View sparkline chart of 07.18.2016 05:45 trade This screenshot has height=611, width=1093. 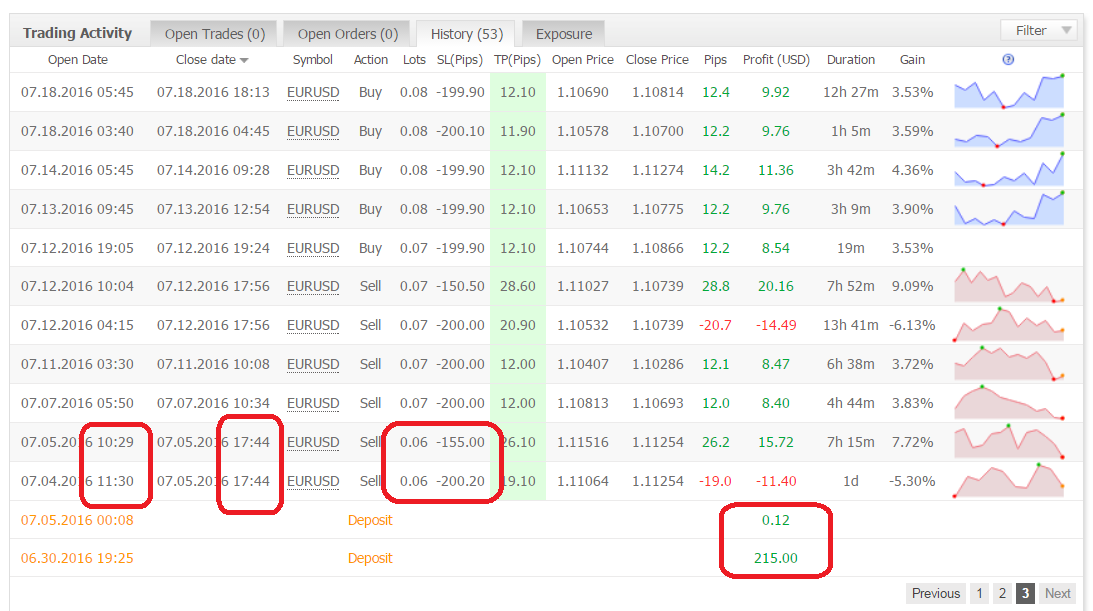pos(1009,91)
